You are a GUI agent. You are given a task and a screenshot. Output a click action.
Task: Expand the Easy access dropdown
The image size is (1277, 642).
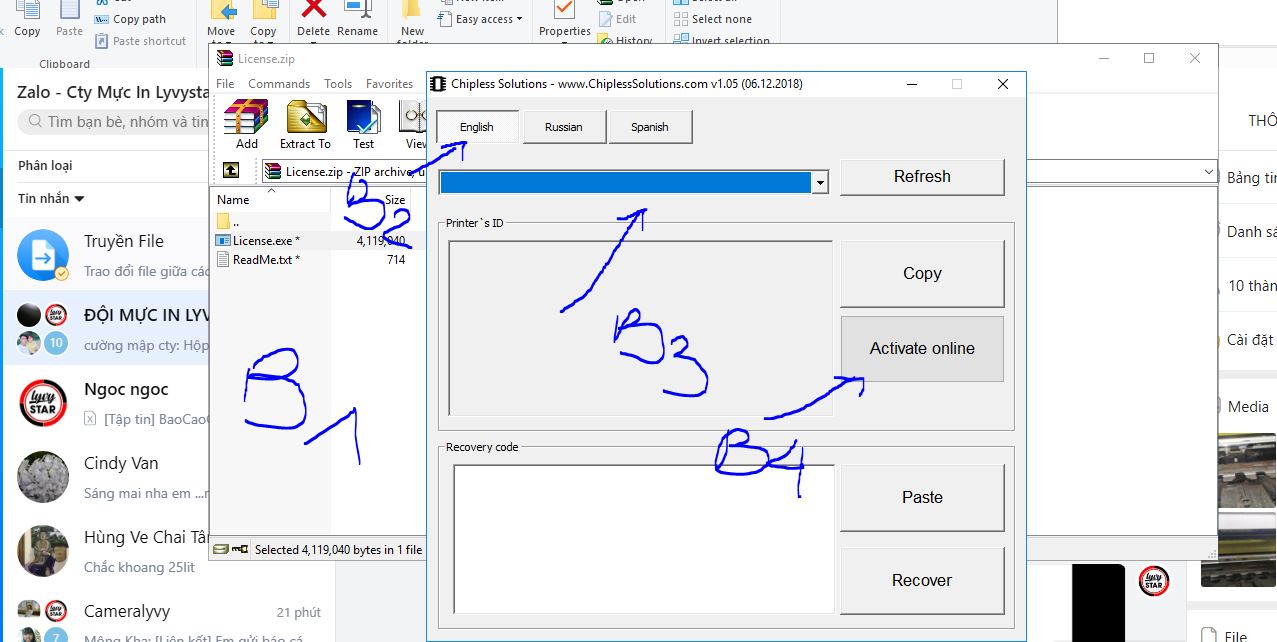tap(490, 19)
